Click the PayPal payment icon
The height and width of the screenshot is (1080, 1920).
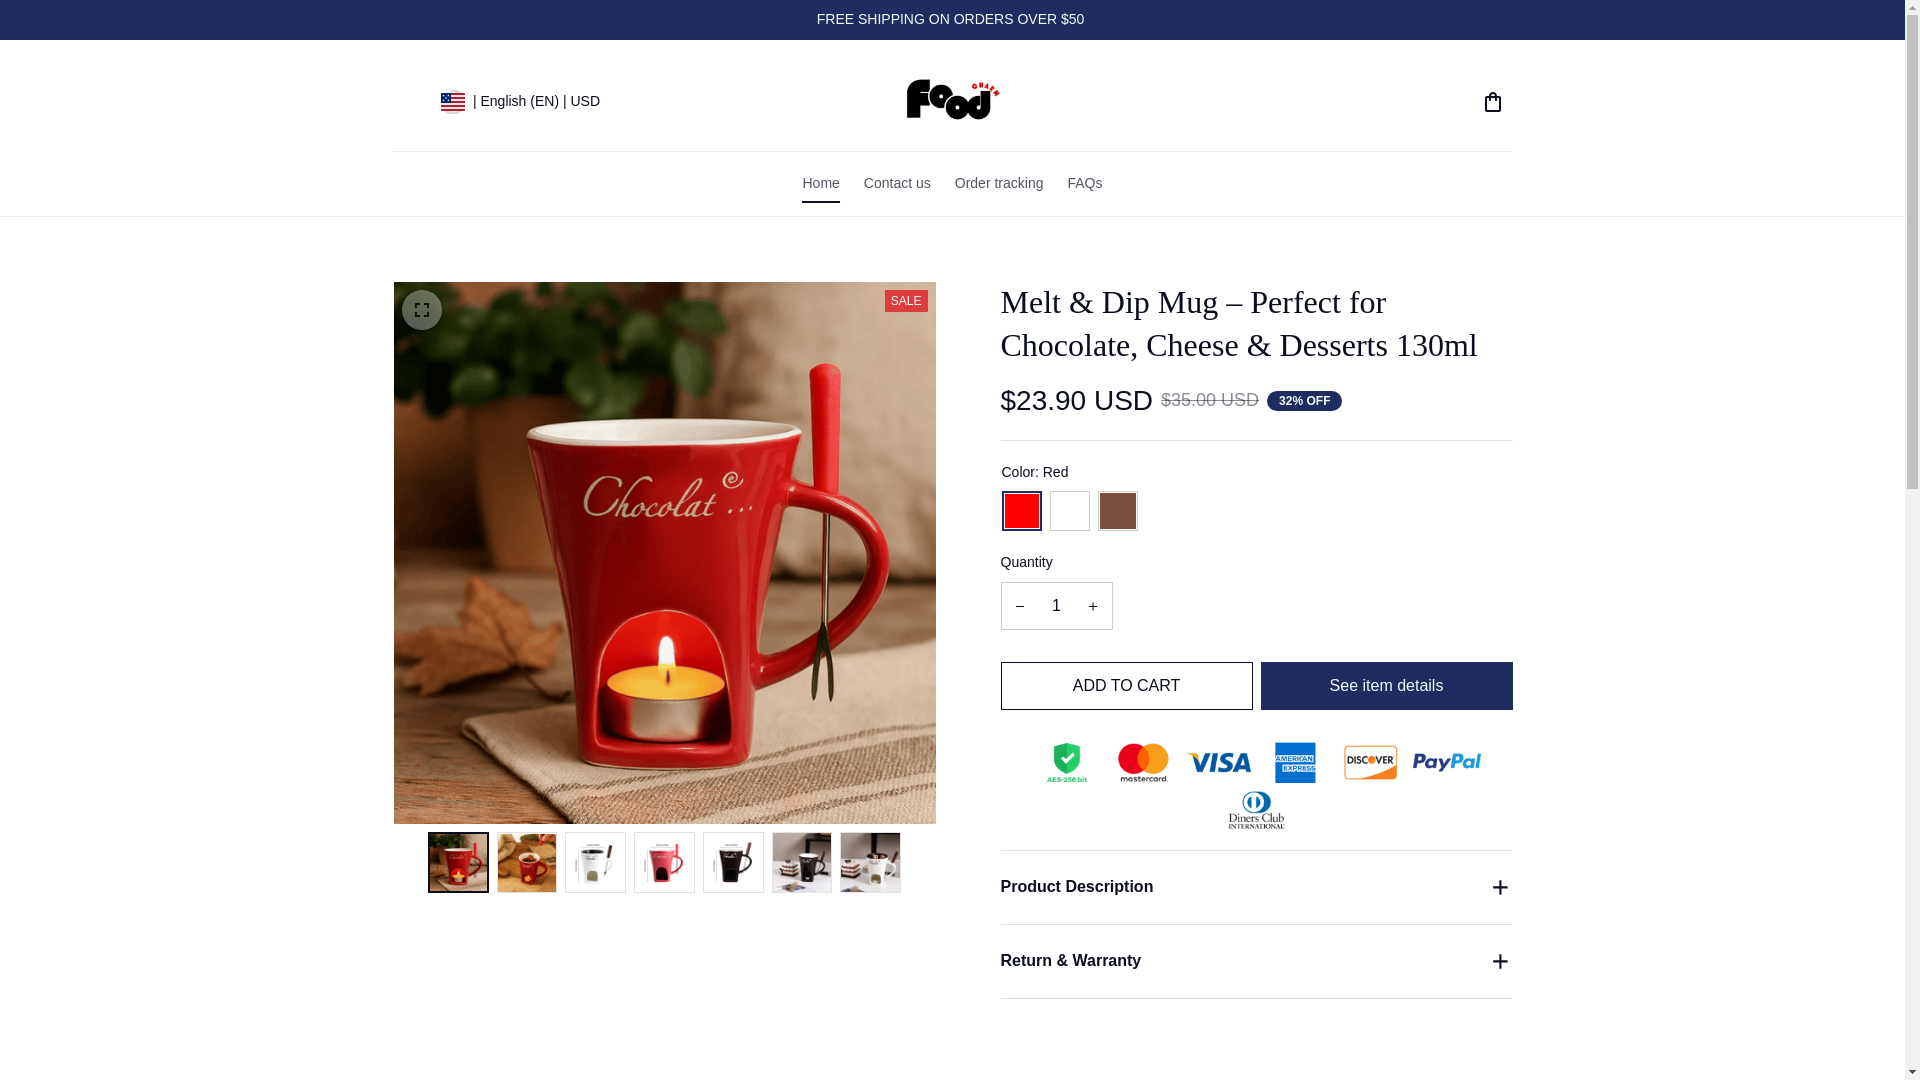click(1446, 762)
